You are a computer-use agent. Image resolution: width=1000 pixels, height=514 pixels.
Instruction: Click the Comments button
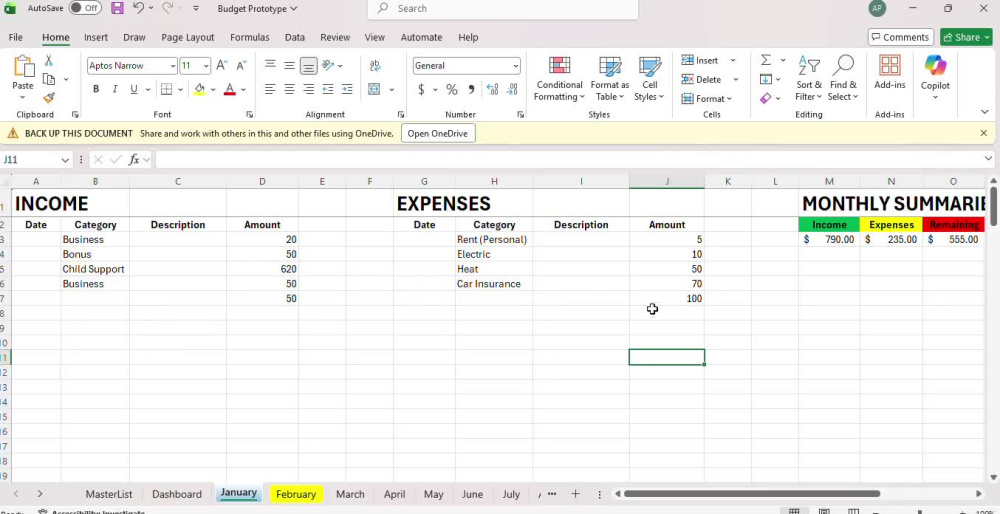point(901,37)
